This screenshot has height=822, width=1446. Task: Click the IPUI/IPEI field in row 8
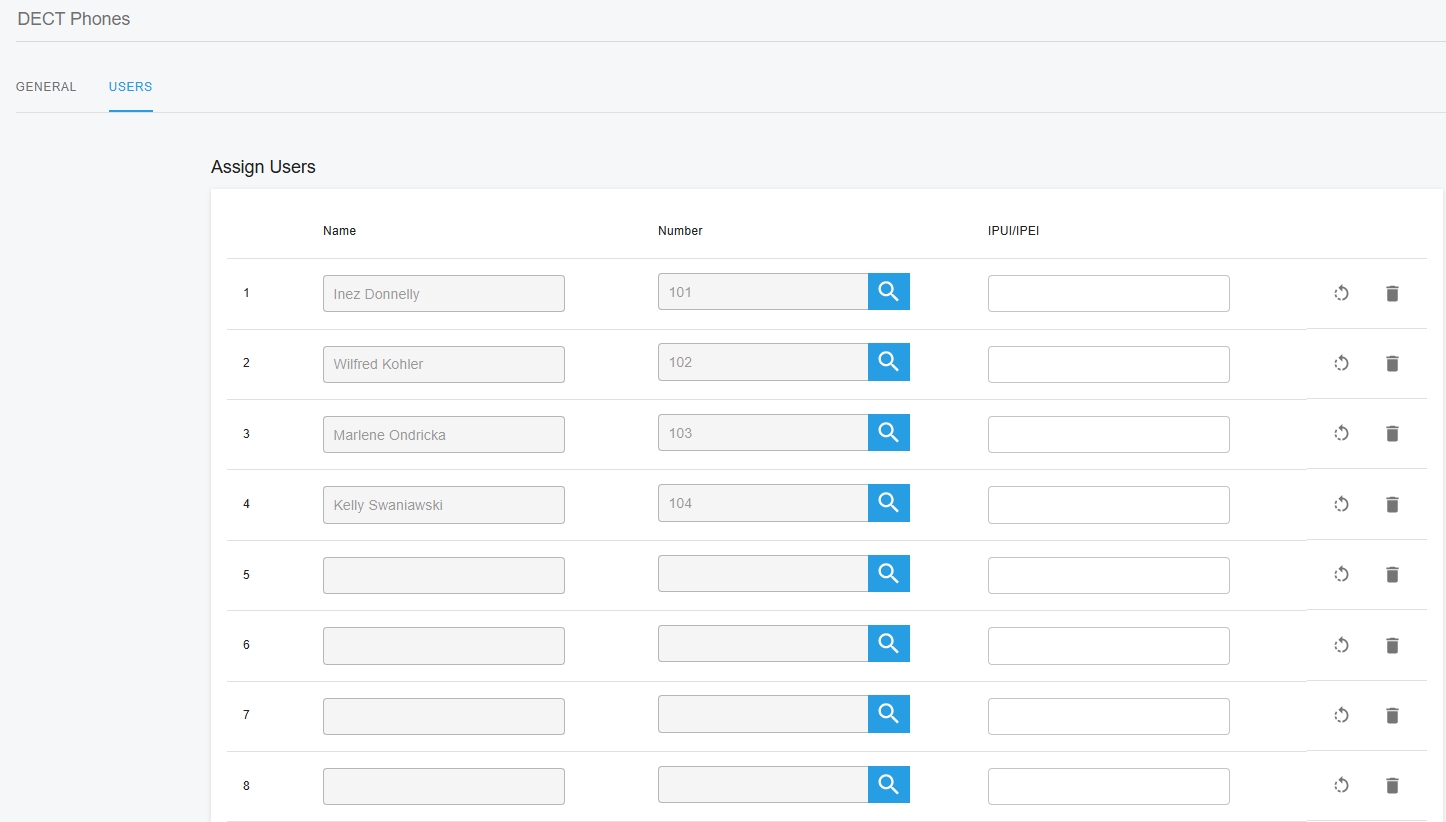1108,786
